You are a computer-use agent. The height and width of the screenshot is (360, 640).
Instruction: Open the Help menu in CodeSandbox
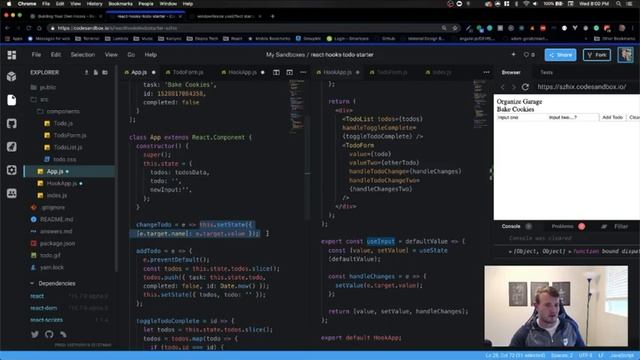pyautogui.click(x=151, y=55)
